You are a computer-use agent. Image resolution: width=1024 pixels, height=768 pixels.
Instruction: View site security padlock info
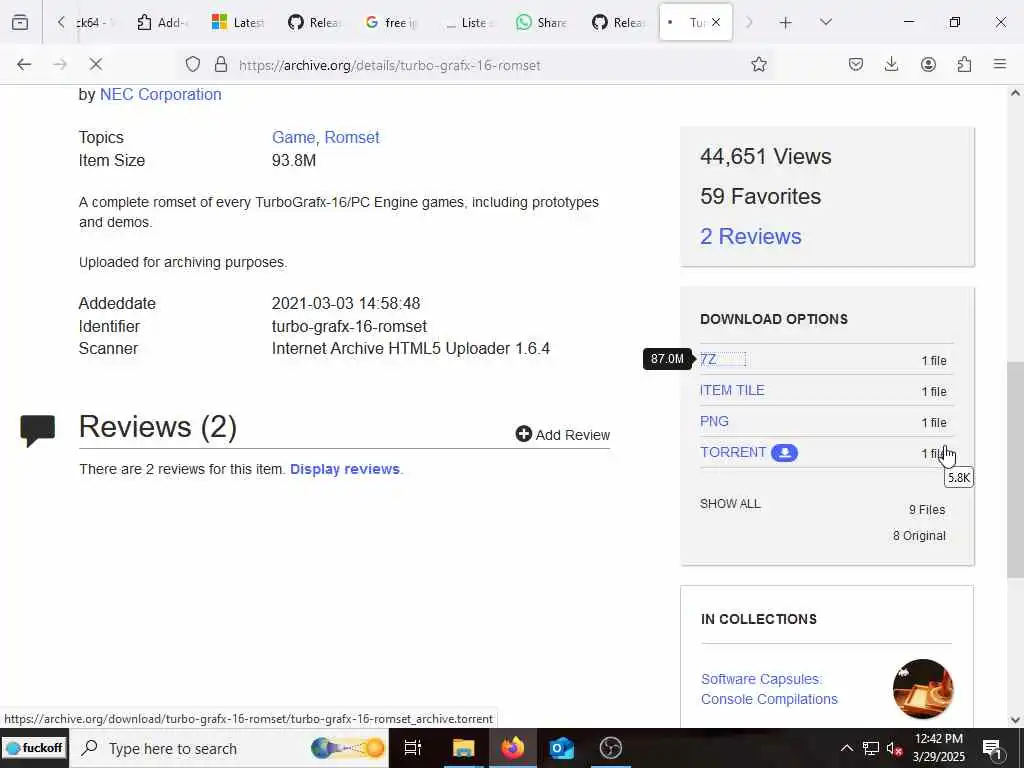coord(221,64)
